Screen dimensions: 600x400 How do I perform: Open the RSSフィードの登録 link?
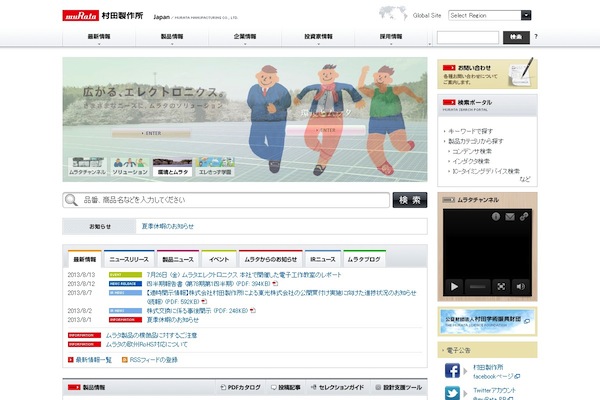point(153,360)
